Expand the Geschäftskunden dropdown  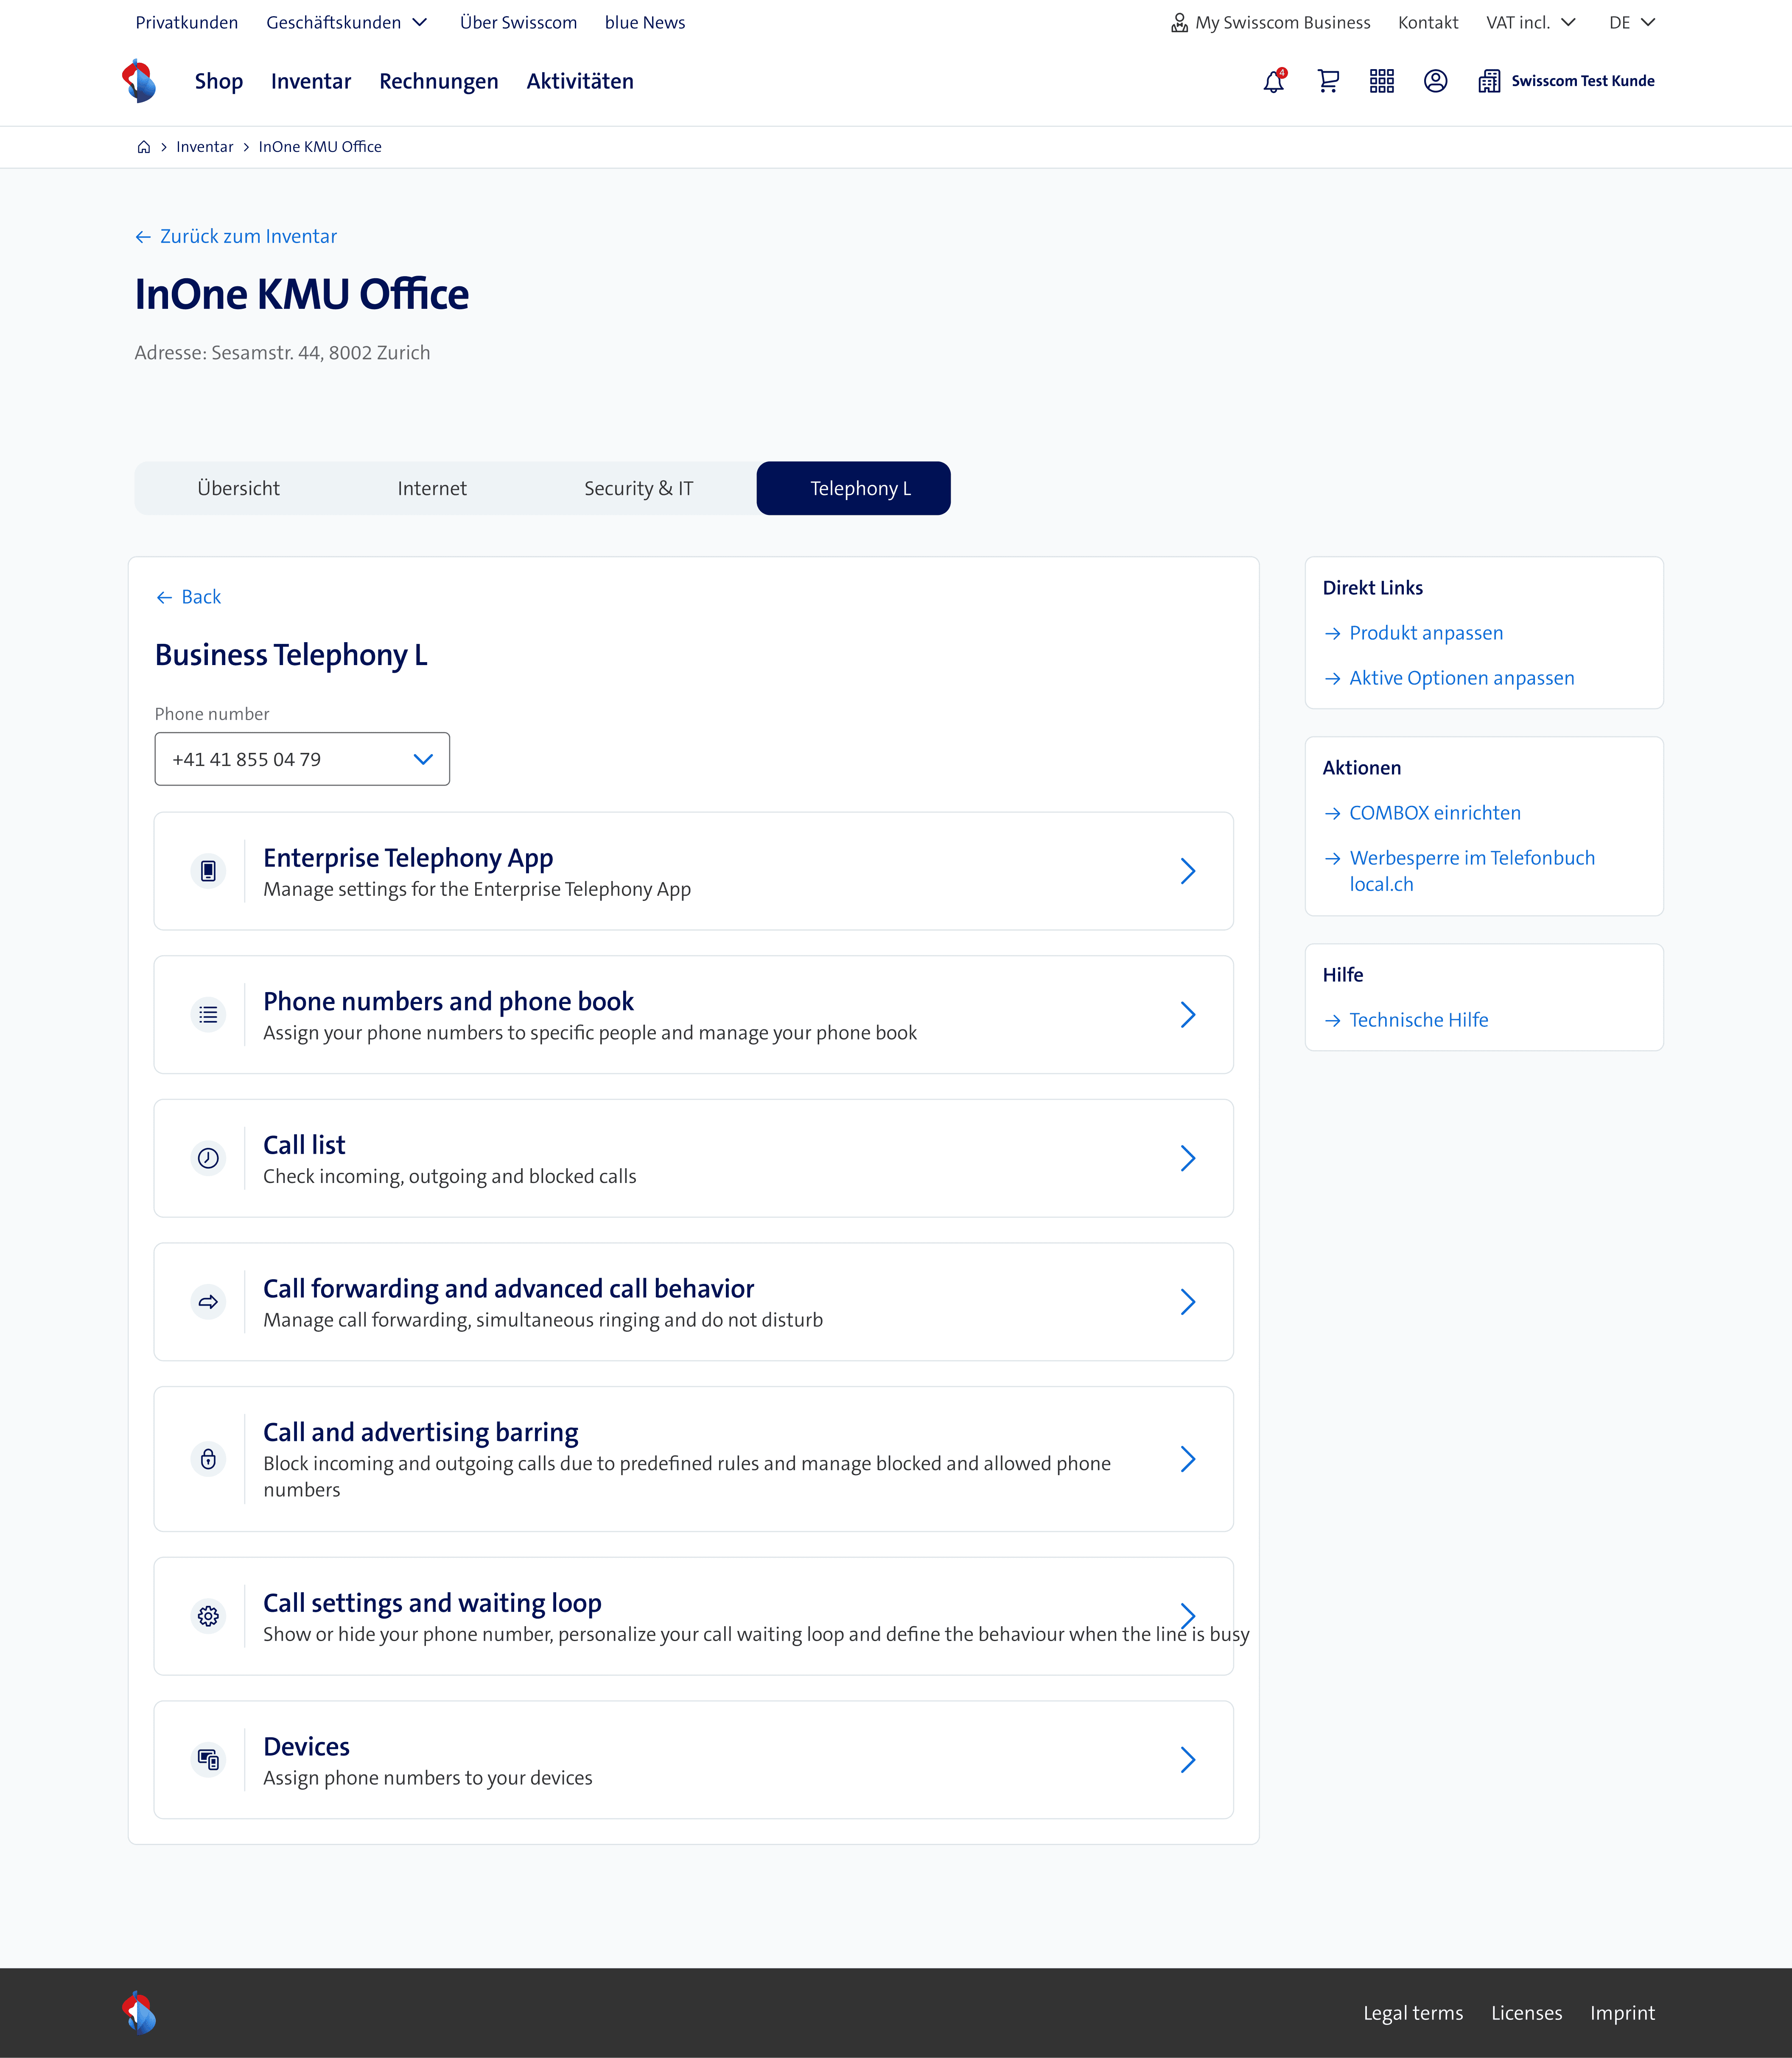pyautogui.click(x=420, y=23)
